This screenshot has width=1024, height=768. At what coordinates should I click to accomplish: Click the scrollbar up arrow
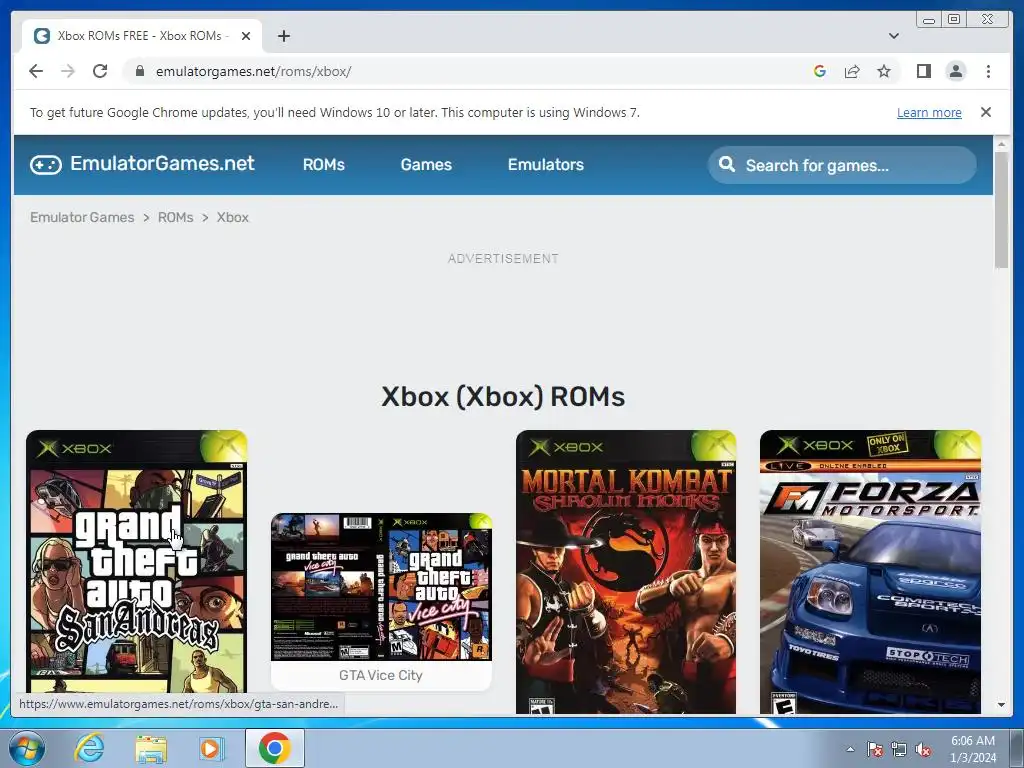pyautogui.click(x=1001, y=143)
